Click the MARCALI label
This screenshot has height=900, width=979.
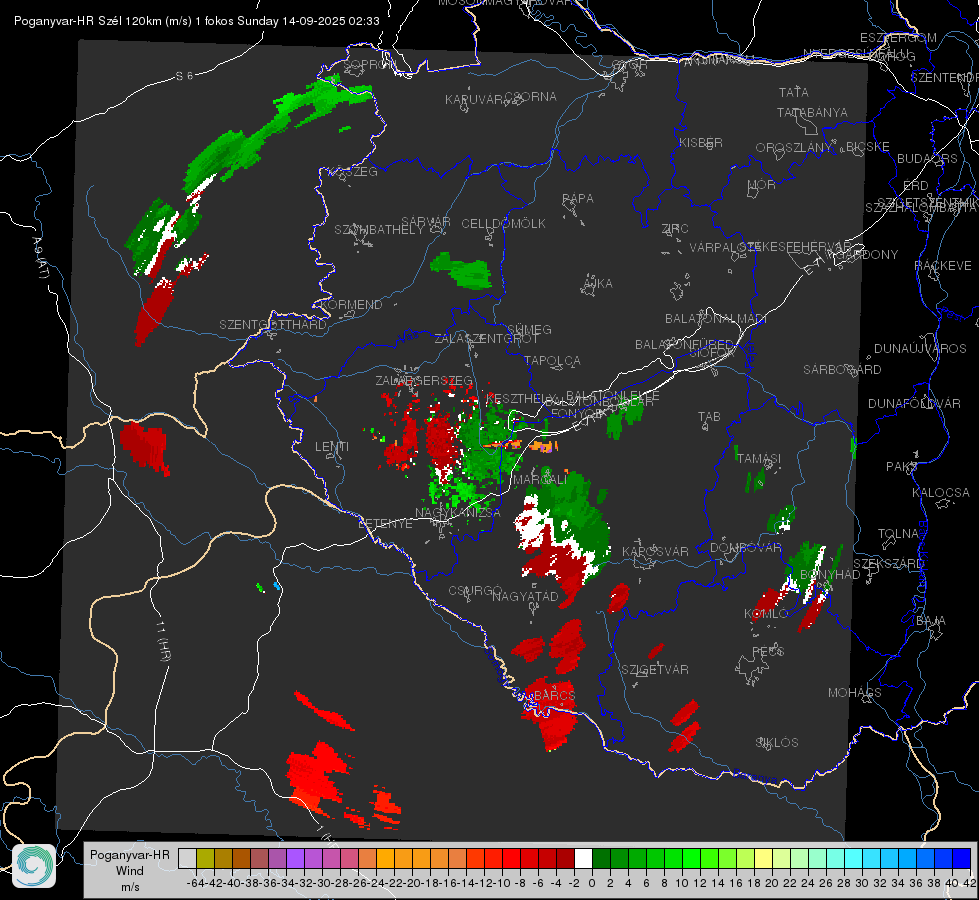(x=539, y=480)
